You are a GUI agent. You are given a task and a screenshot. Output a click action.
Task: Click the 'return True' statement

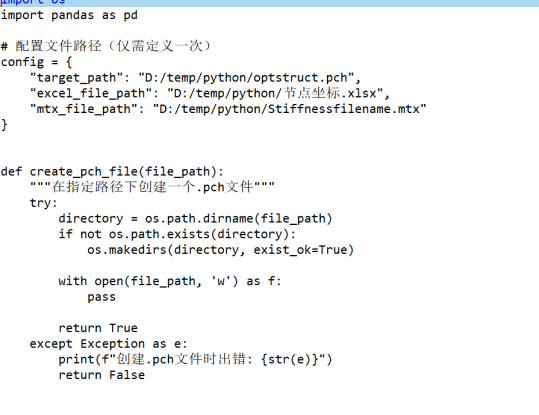point(98,328)
